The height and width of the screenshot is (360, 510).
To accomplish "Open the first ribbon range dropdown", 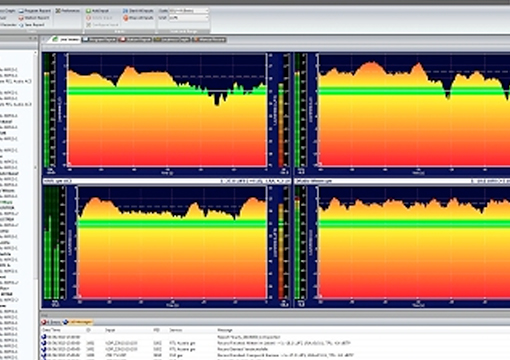I will pos(189,11).
